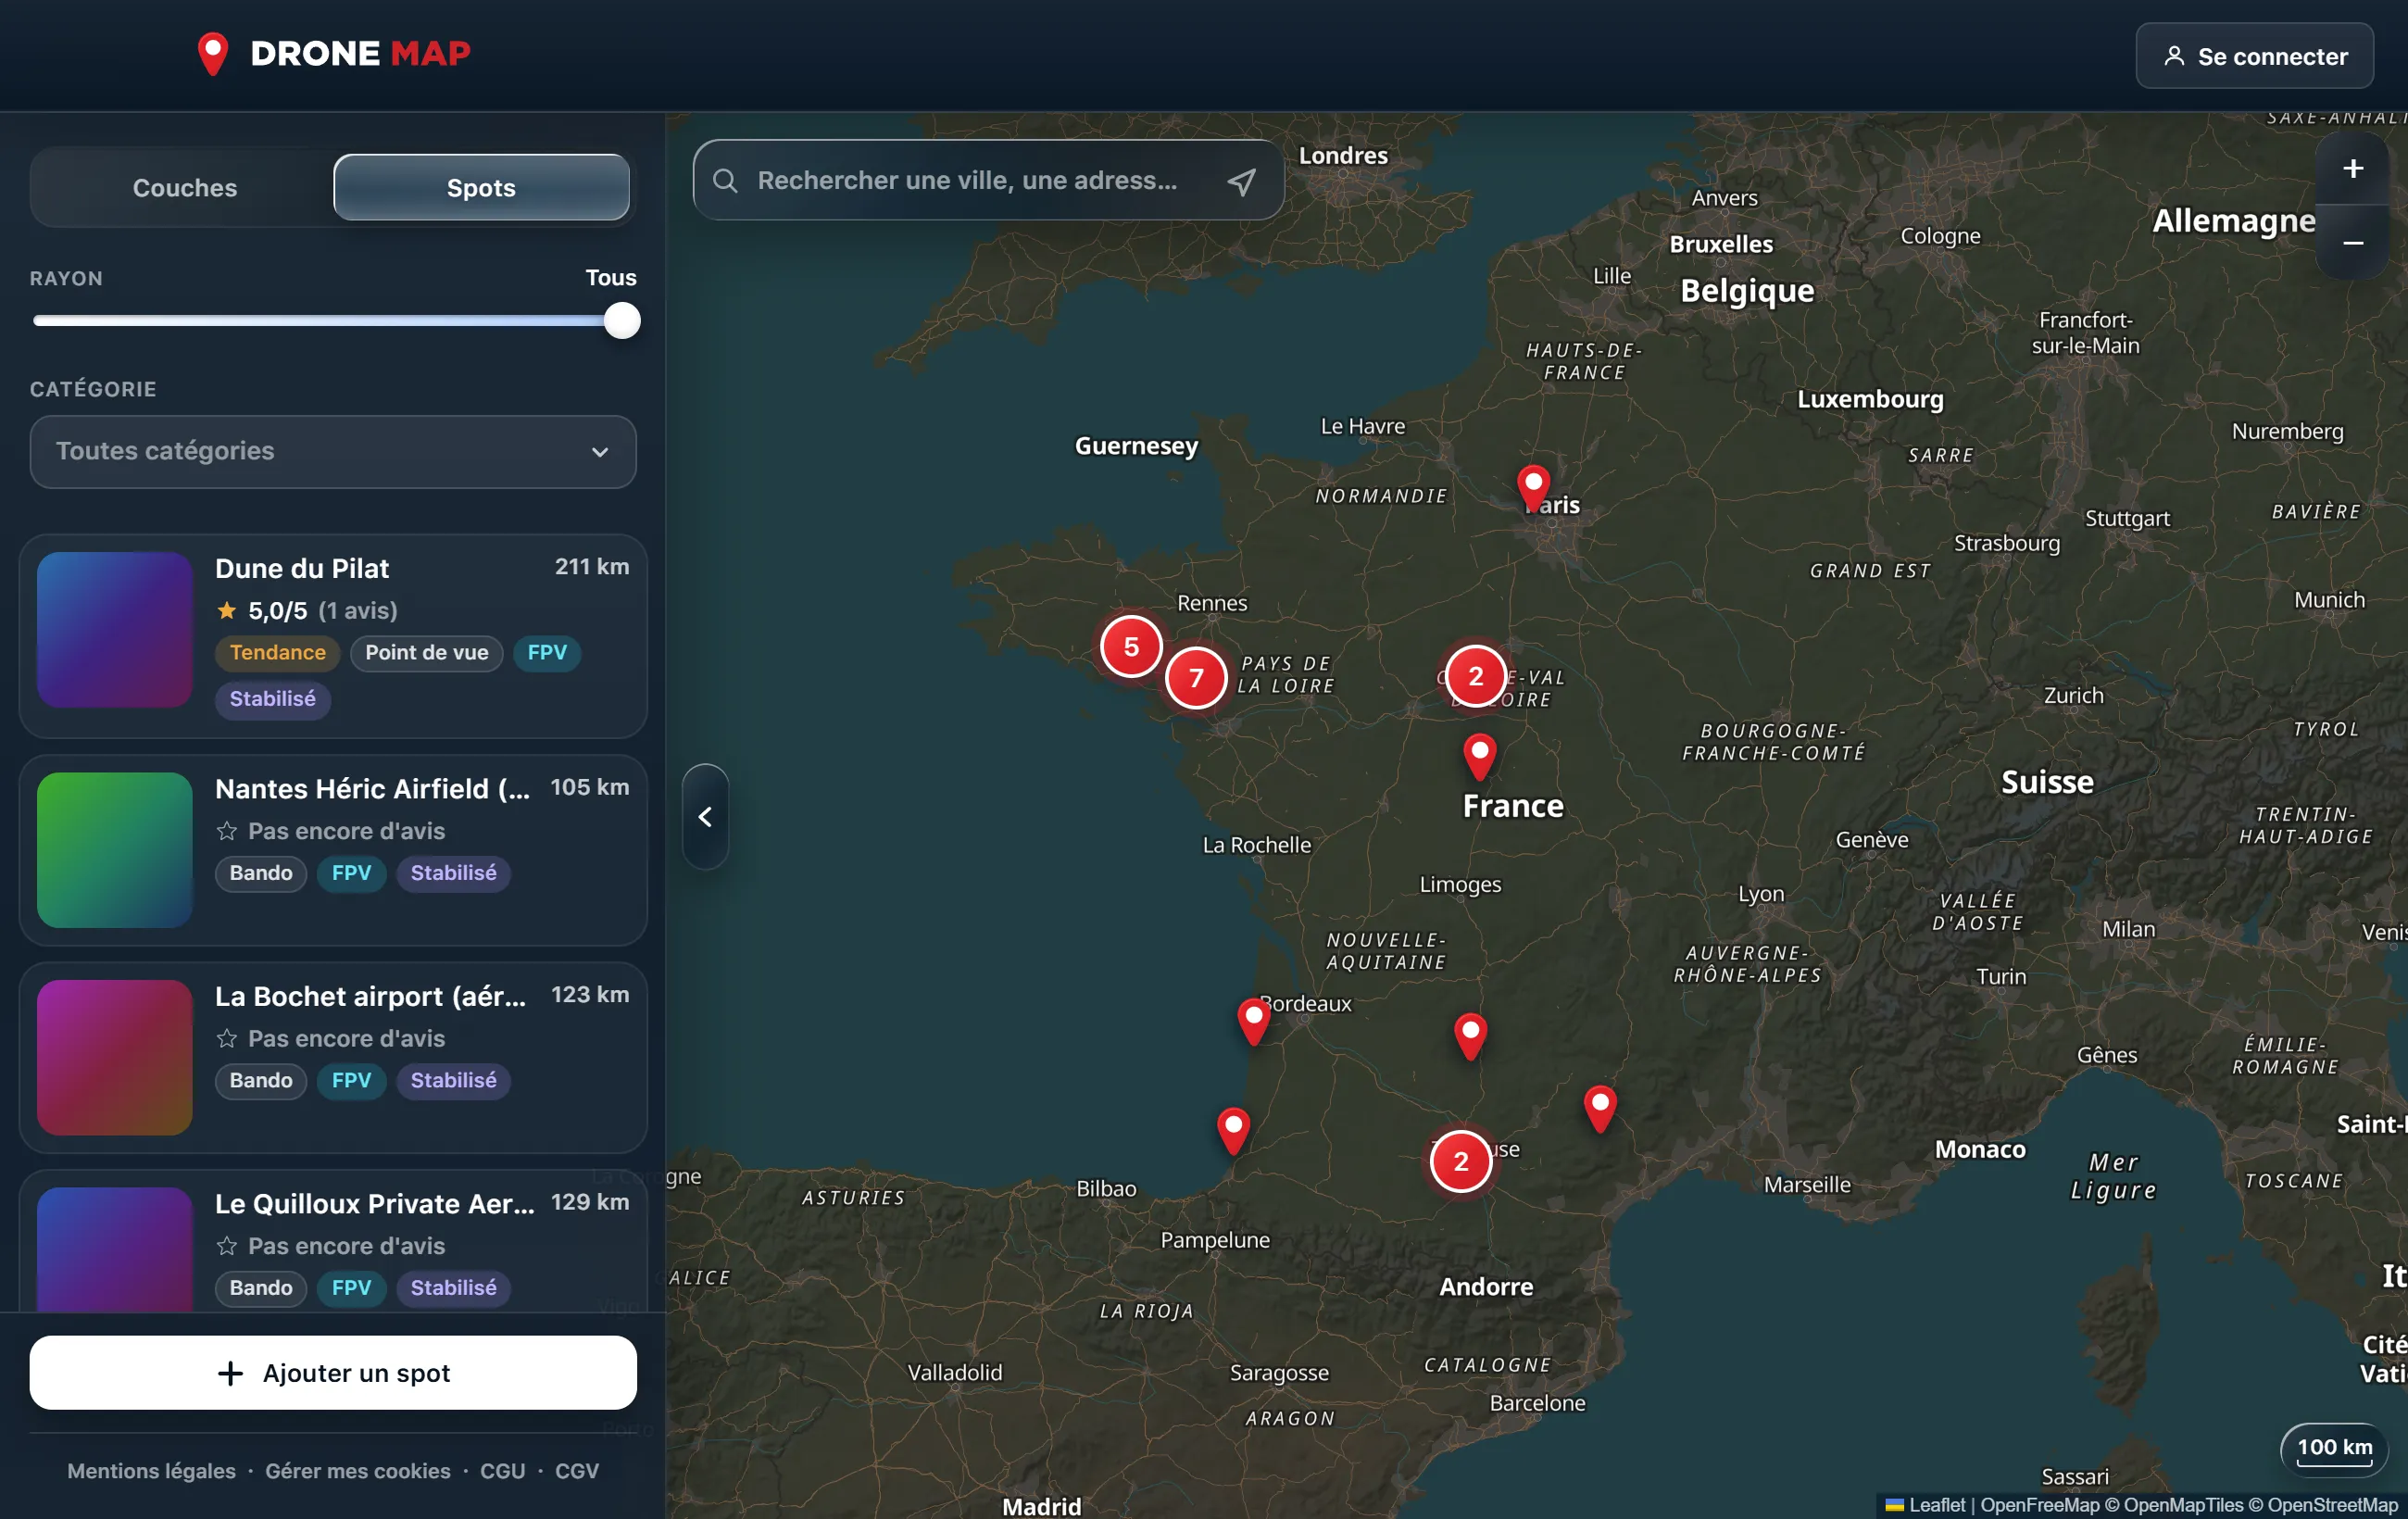The height and width of the screenshot is (1519, 2408).
Task: Click the 211 km distance label
Action: tap(592, 567)
